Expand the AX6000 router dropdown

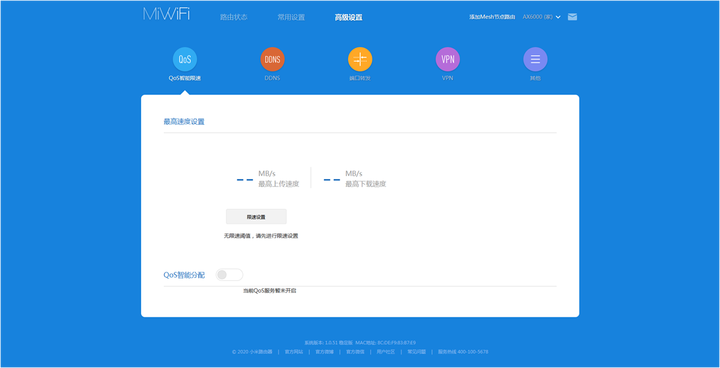click(542, 17)
